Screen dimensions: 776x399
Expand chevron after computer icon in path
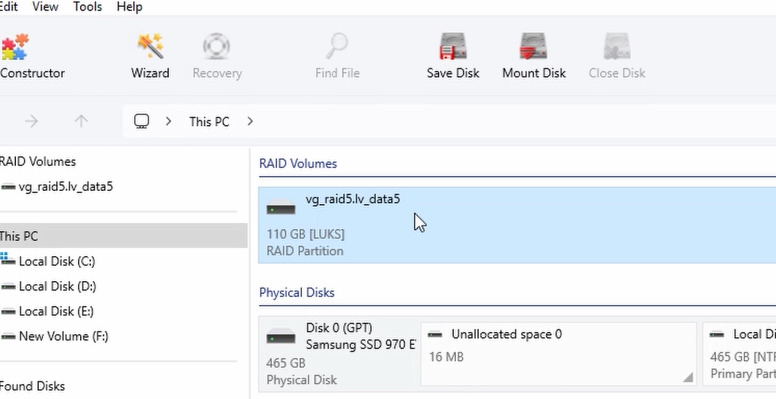(168, 121)
